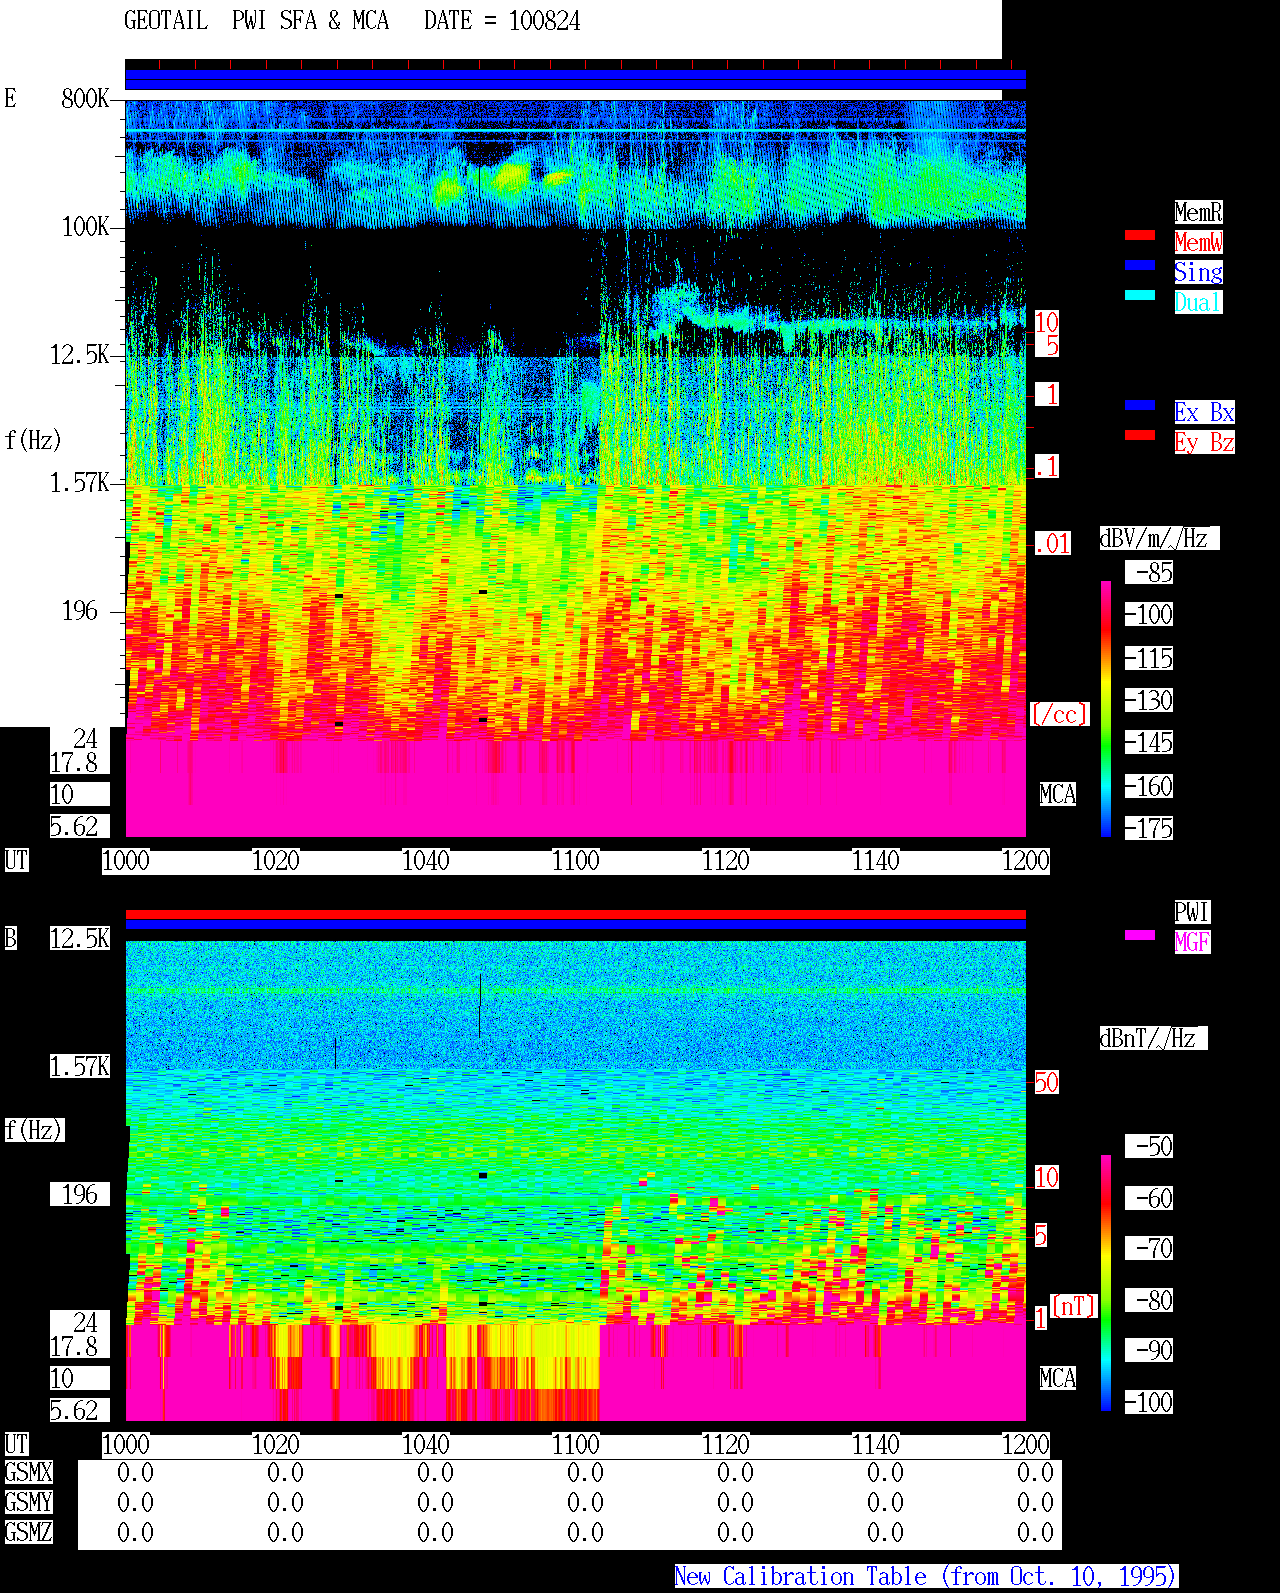Click the -60 magnetic scale value
The width and height of the screenshot is (1280, 1593).
click(1149, 1198)
